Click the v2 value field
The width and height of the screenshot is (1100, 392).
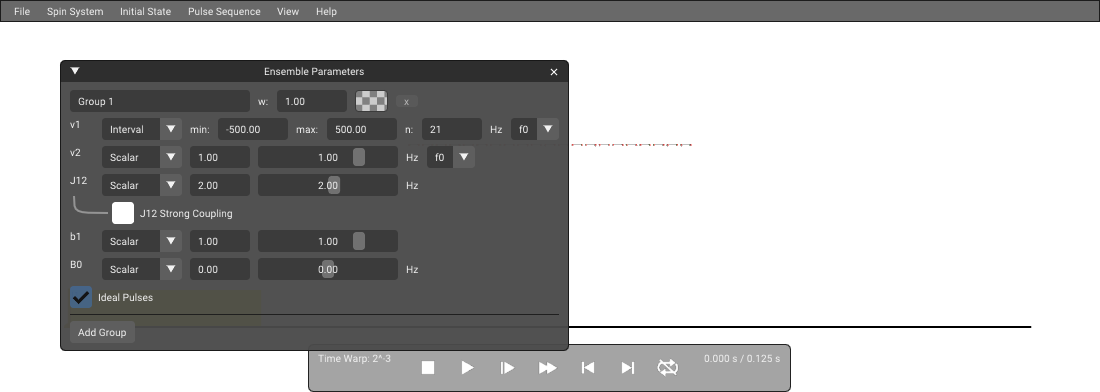(x=220, y=157)
